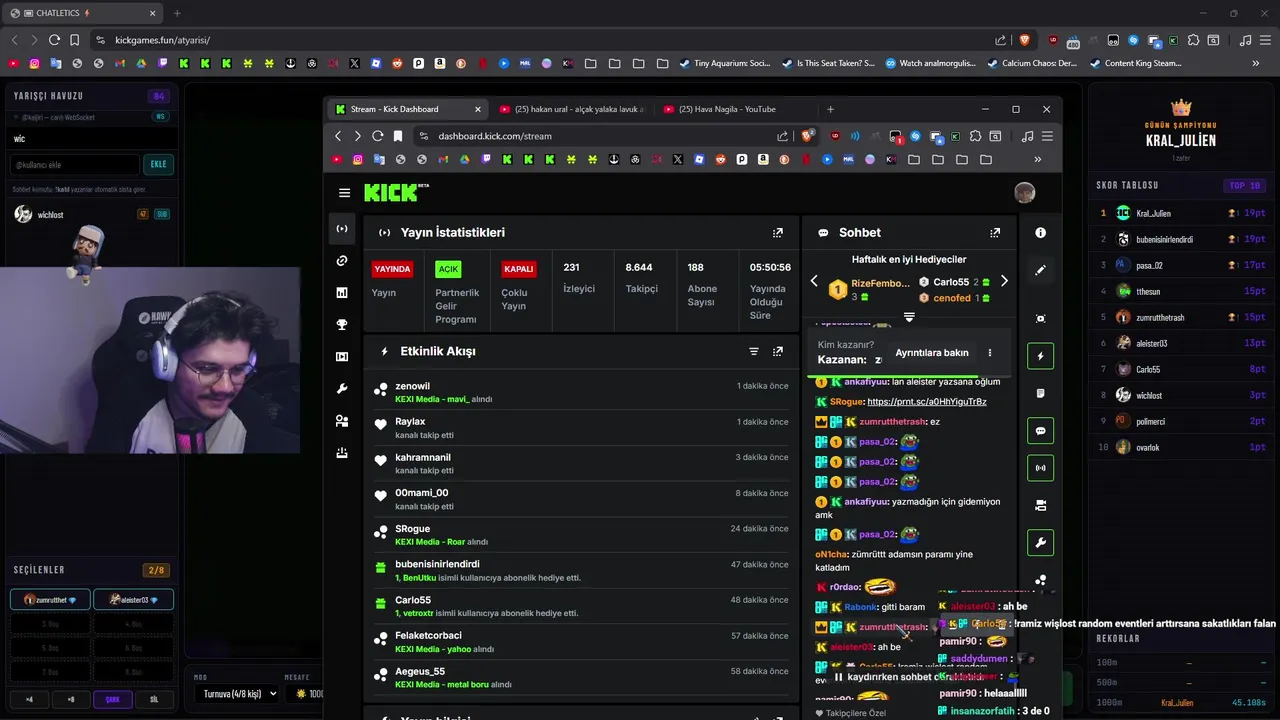Click the zenowil activity feed entry
The width and height of the screenshot is (1280, 720).
coord(581,392)
